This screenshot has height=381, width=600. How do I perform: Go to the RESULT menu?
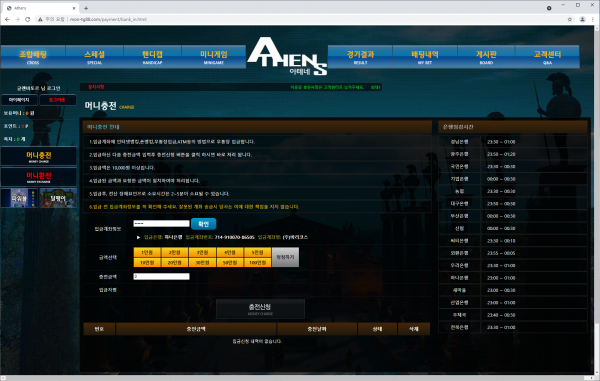pyautogui.click(x=360, y=57)
